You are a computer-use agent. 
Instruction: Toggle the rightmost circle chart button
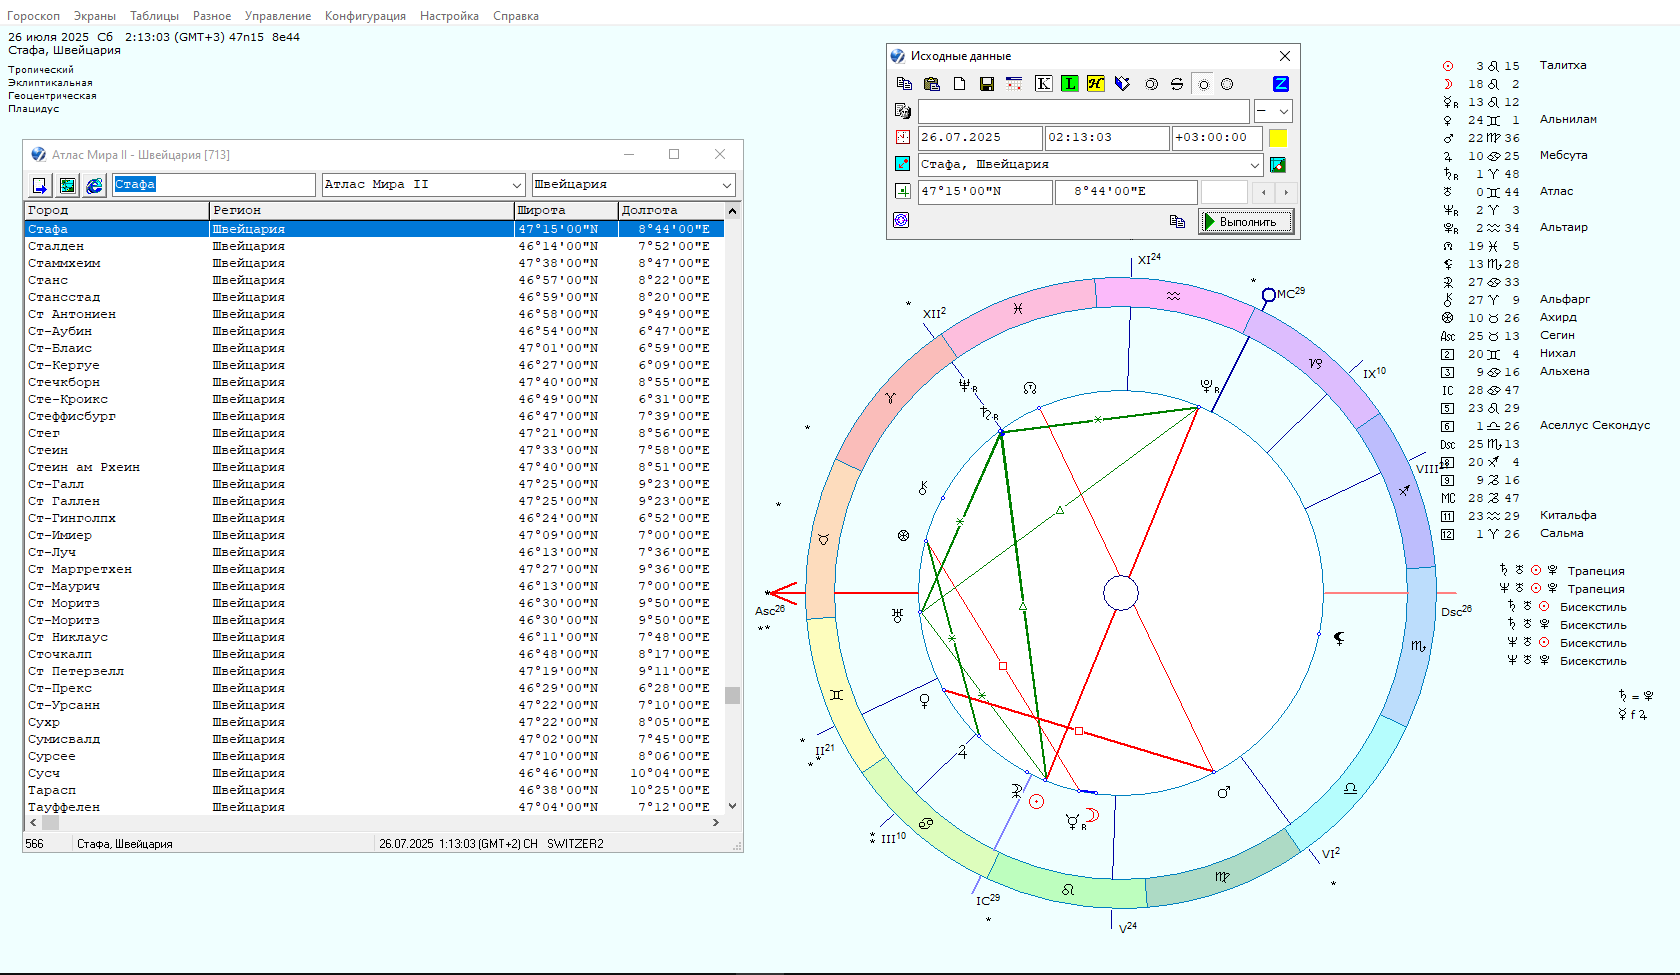[x=1227, y=84]
